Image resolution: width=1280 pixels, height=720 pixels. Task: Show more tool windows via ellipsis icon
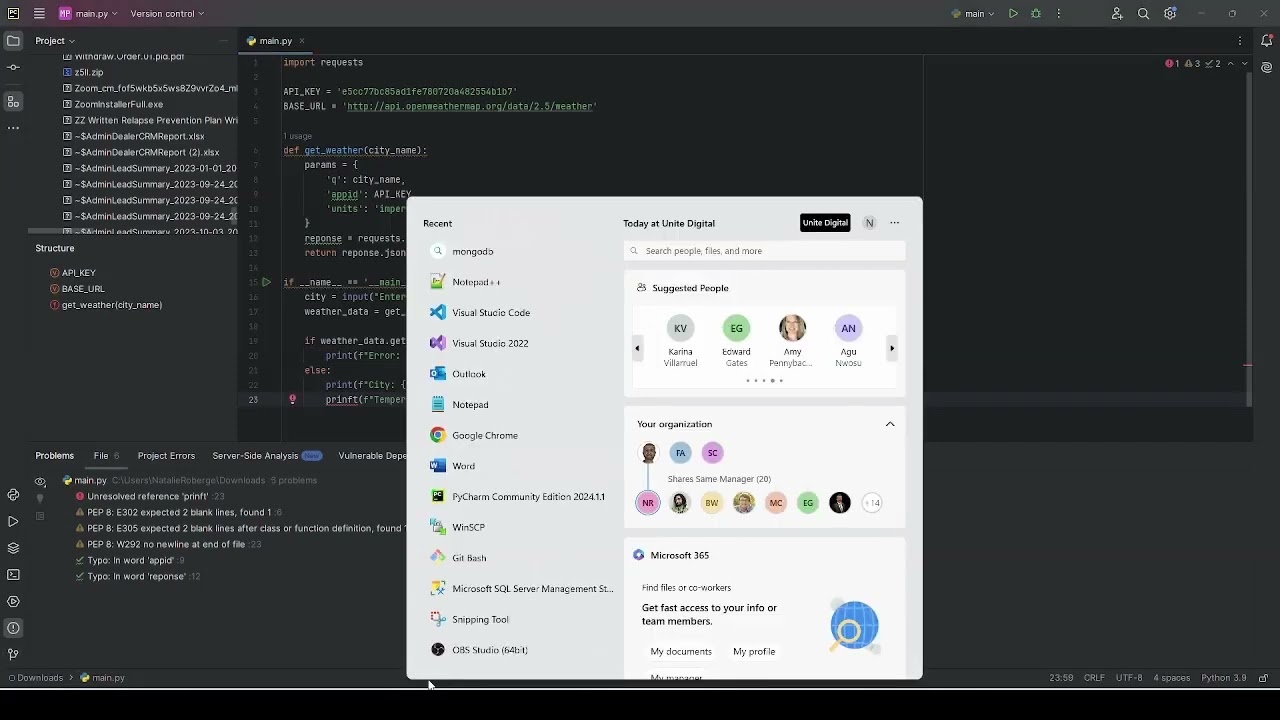pyautogui.click(x=13, y=128)
